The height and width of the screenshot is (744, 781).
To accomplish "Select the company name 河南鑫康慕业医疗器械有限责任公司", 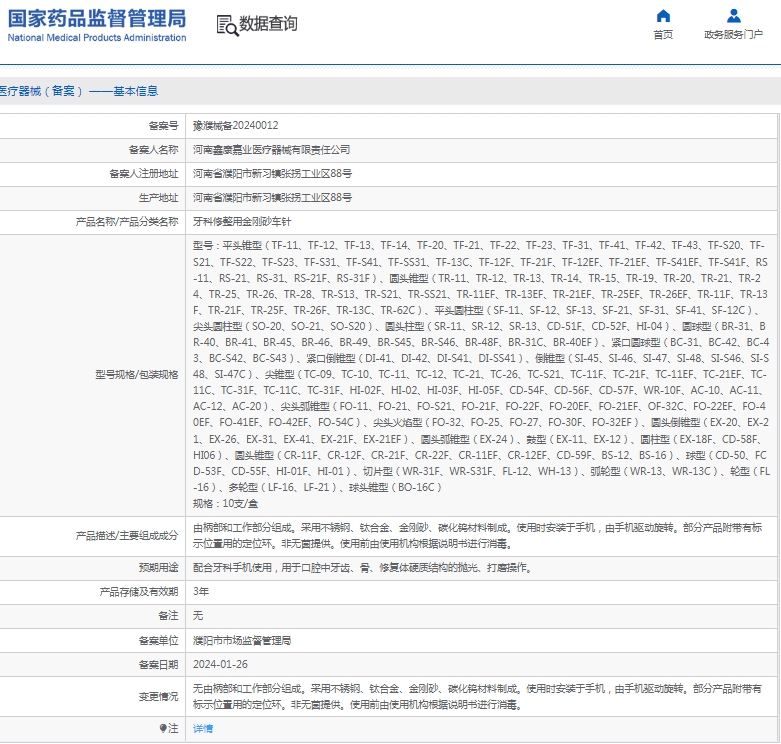I will [271, 150].
